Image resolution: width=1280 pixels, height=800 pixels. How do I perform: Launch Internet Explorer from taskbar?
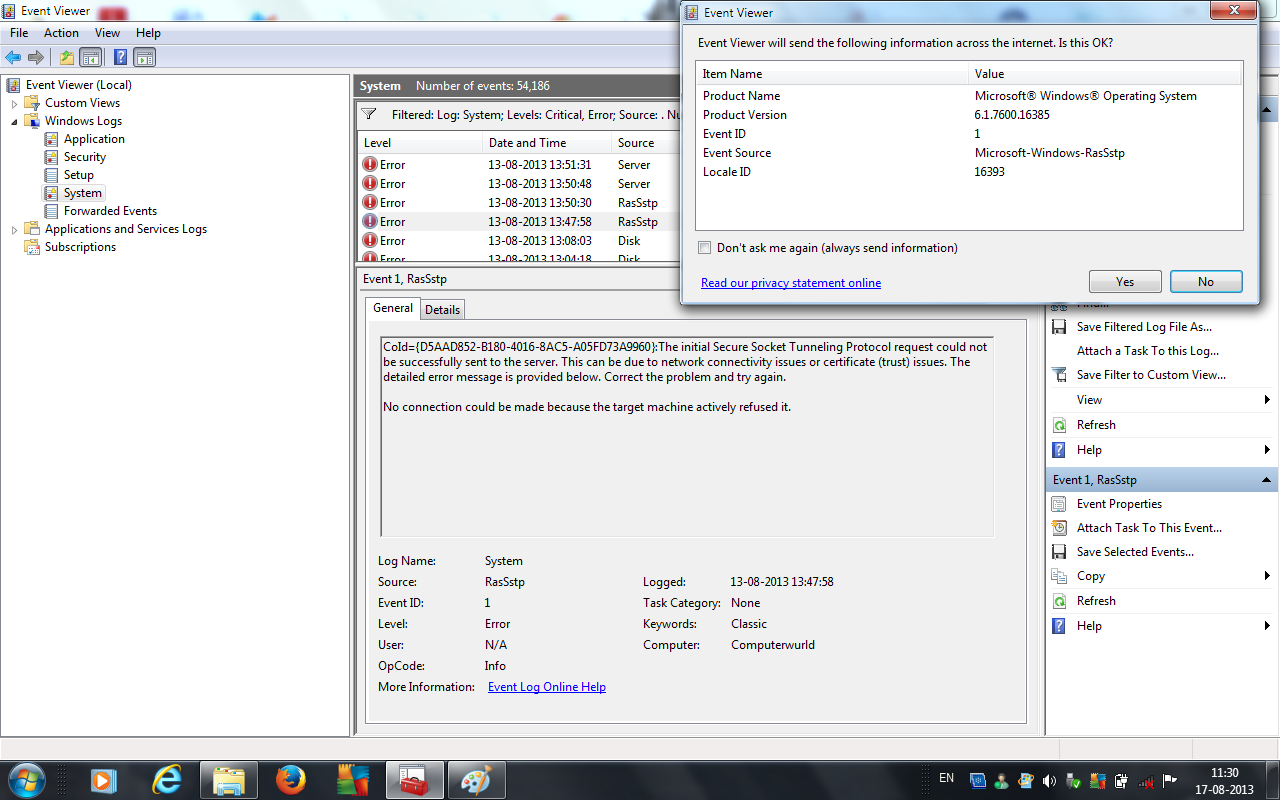coord(166,779)
